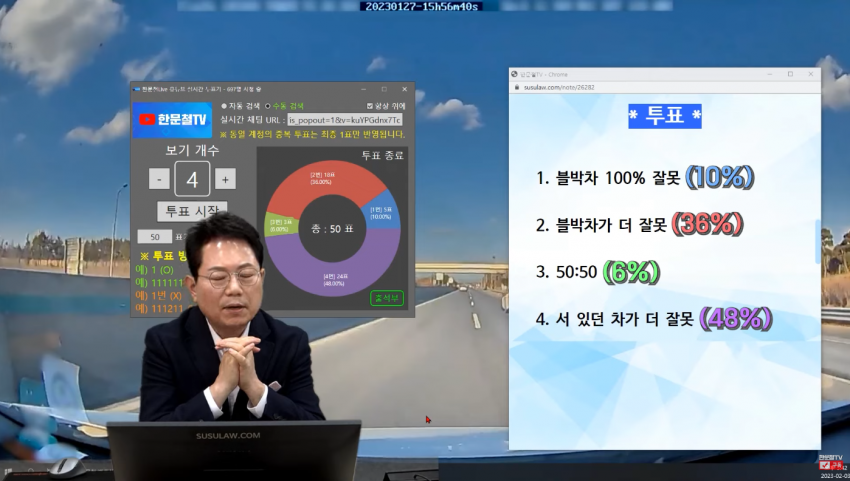Viewport: 850px width, 481px height.
Task: Open the 출석부 attendance button
Action: (387, 298)
